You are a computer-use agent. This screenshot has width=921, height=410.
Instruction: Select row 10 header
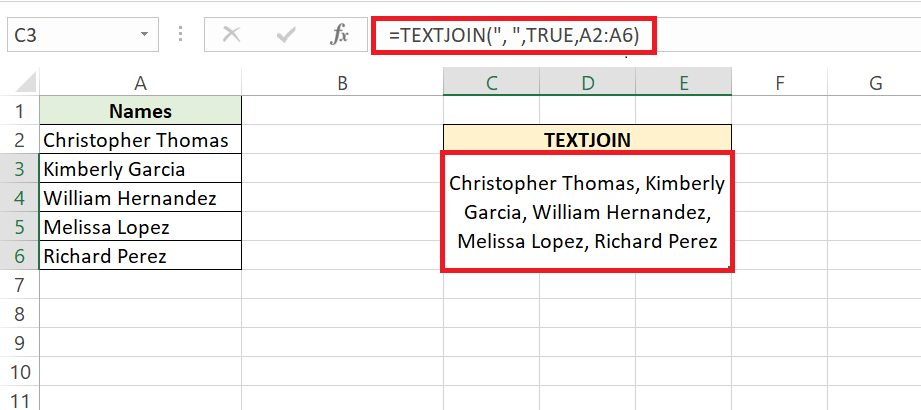[x=20, y=373]
